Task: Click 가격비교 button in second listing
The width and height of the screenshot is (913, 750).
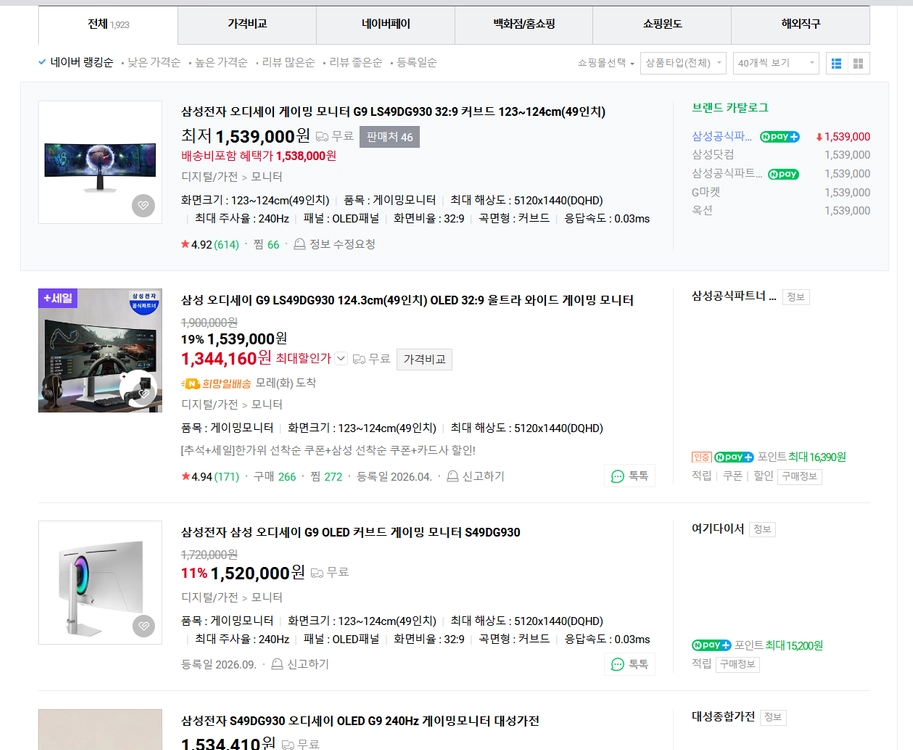Action: click(424, 359)
